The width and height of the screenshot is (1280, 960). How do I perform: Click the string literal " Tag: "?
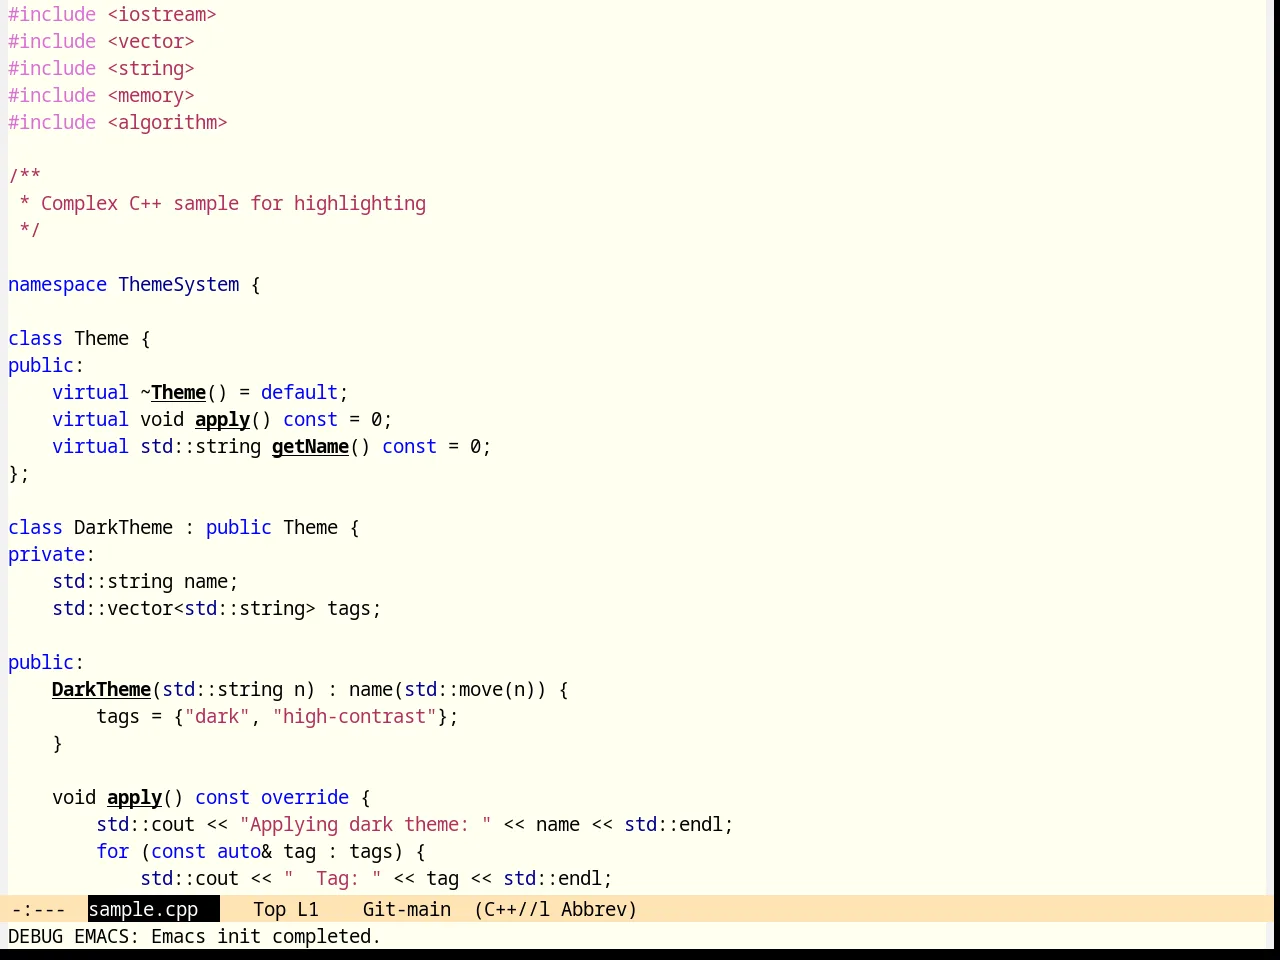pyautogui.click(x=332, y=878)
